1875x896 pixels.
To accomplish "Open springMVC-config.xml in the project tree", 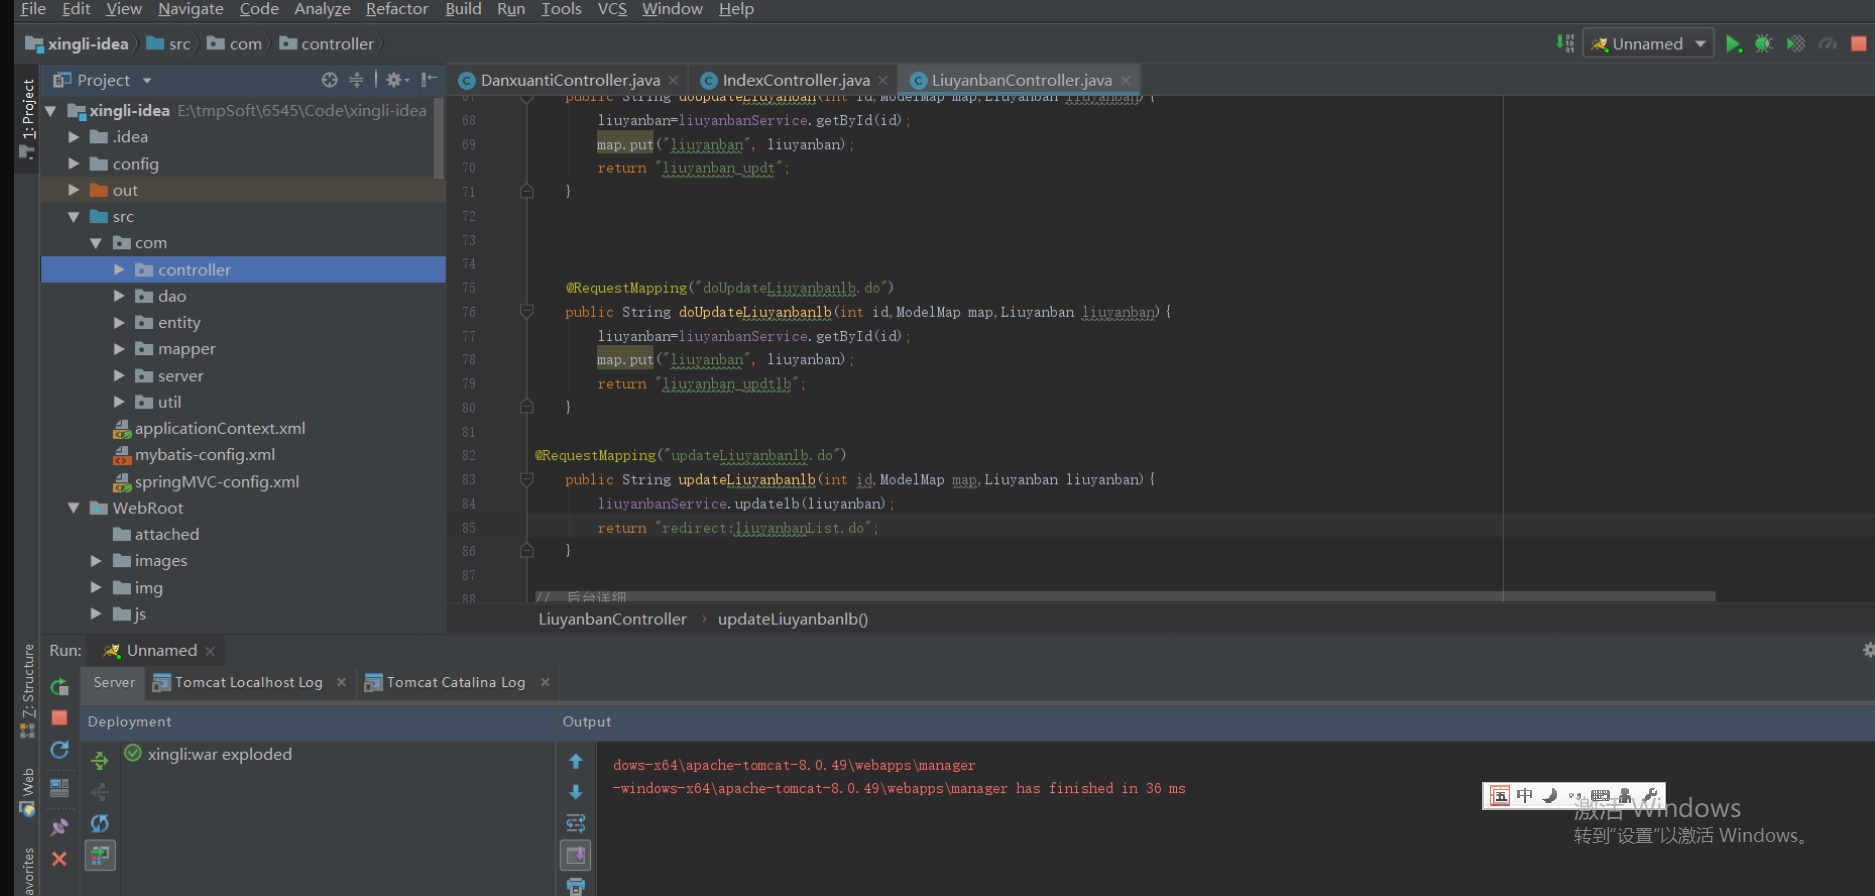I will tap(217, 482).
